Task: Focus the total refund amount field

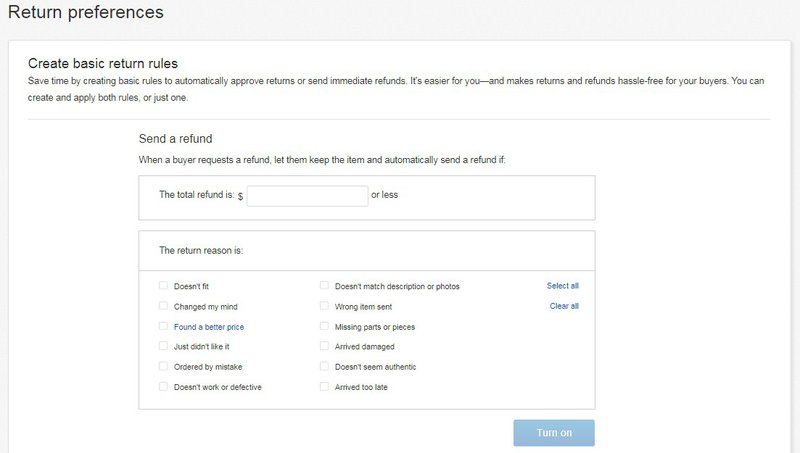Action: click(x=307, y=196)
